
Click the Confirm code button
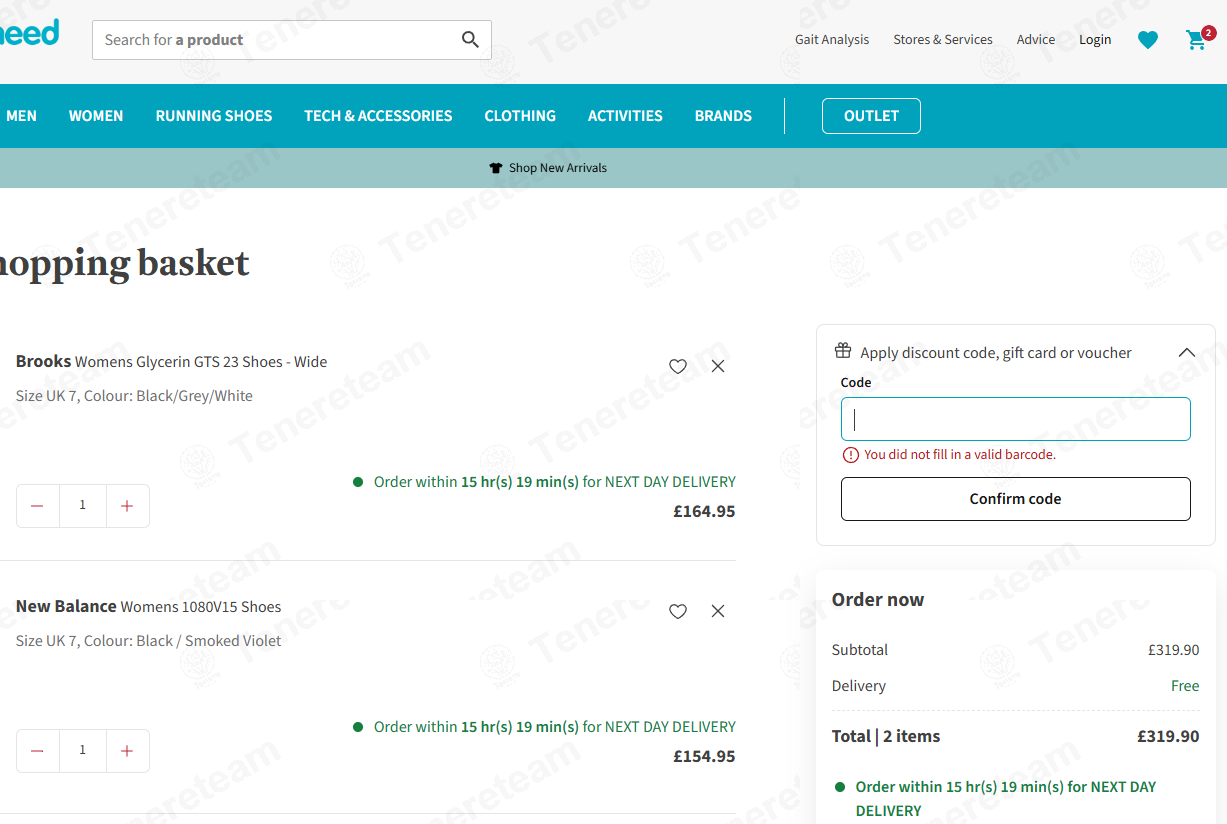click(x=1016, y=499)
